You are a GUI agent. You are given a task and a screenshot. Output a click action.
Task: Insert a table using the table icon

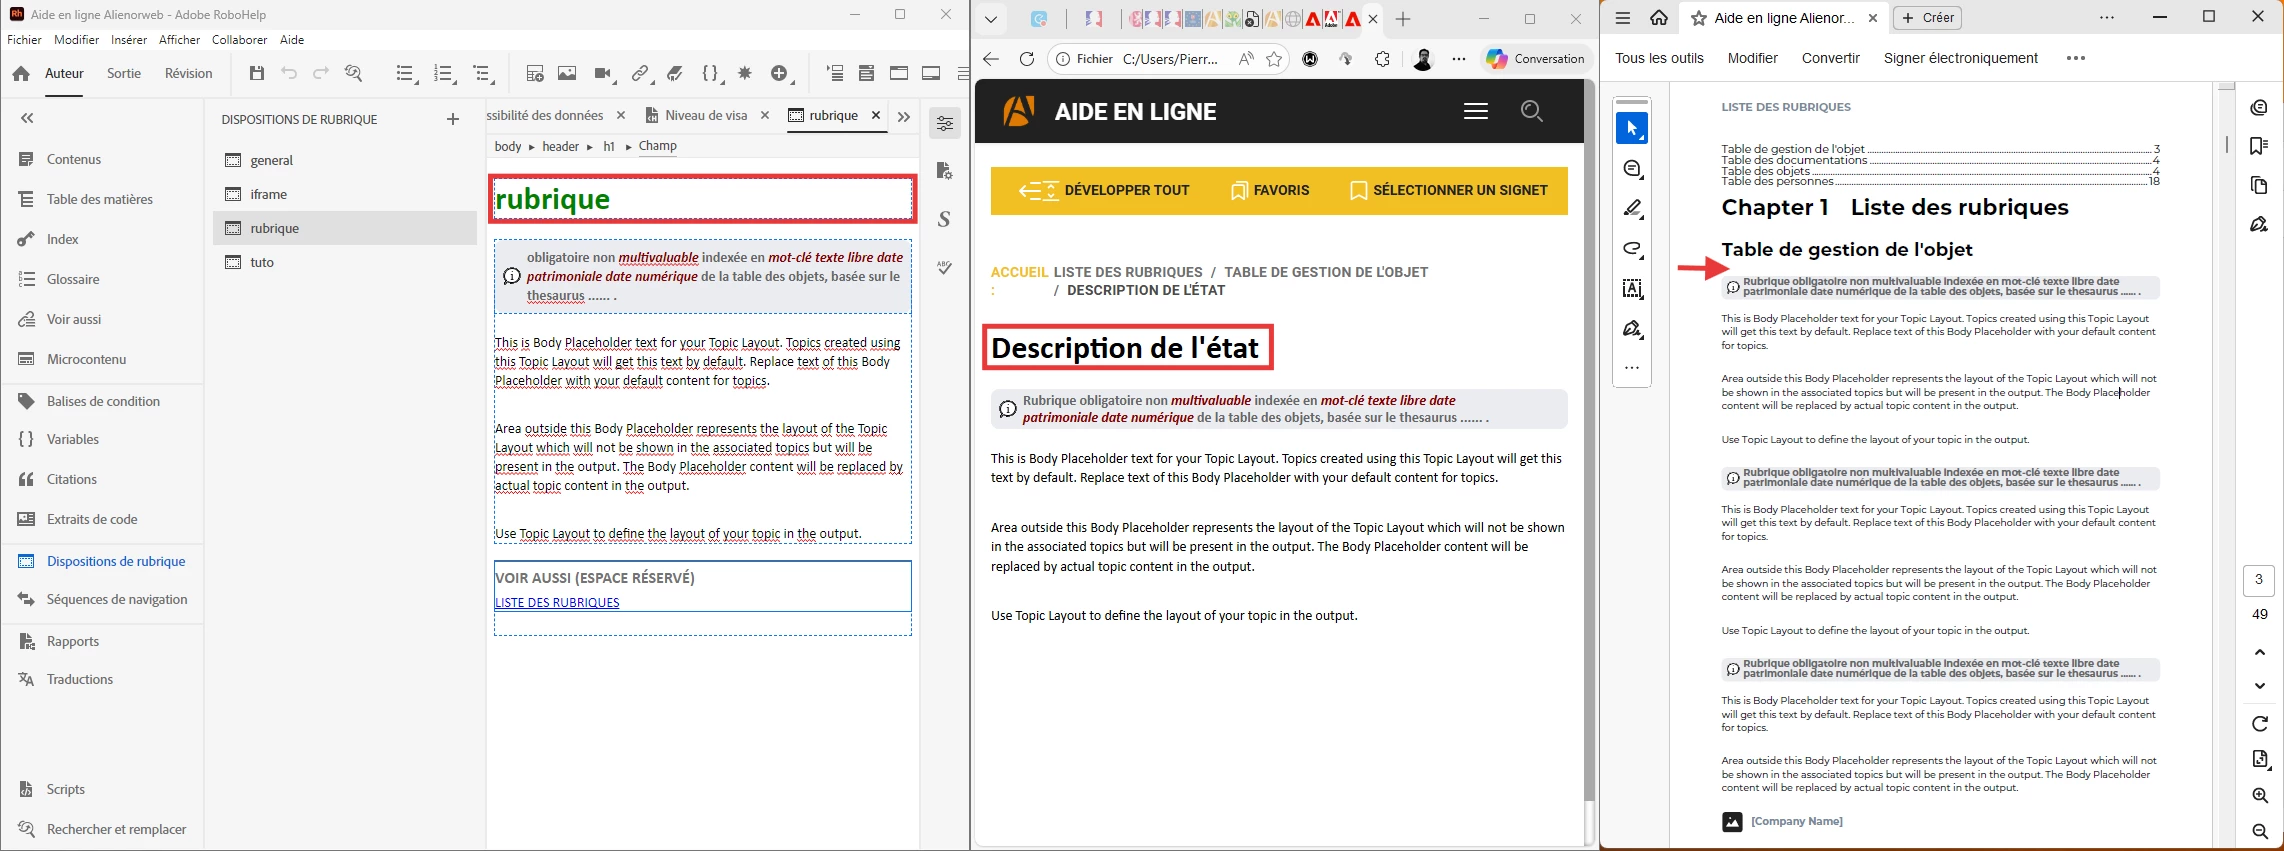535,73
